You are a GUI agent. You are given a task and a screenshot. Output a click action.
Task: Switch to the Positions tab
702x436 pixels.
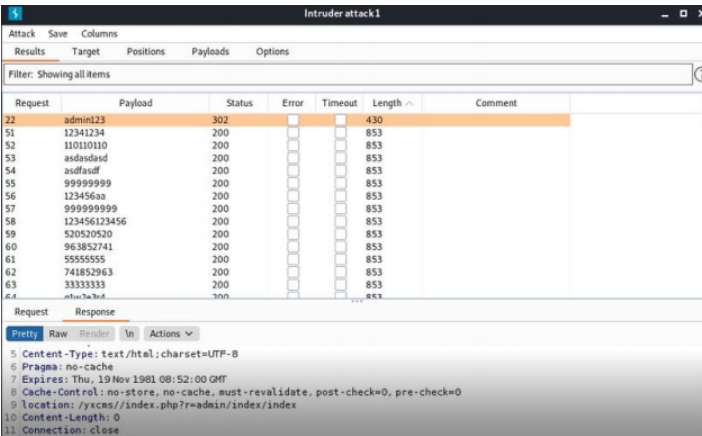coord(146,51)
